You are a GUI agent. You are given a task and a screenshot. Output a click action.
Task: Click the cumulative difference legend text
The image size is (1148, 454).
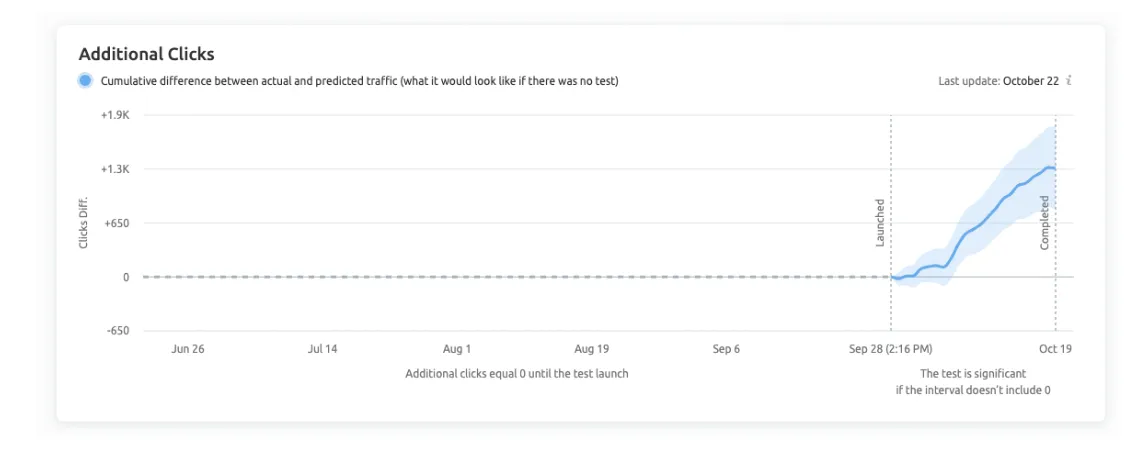click(359, 81)
